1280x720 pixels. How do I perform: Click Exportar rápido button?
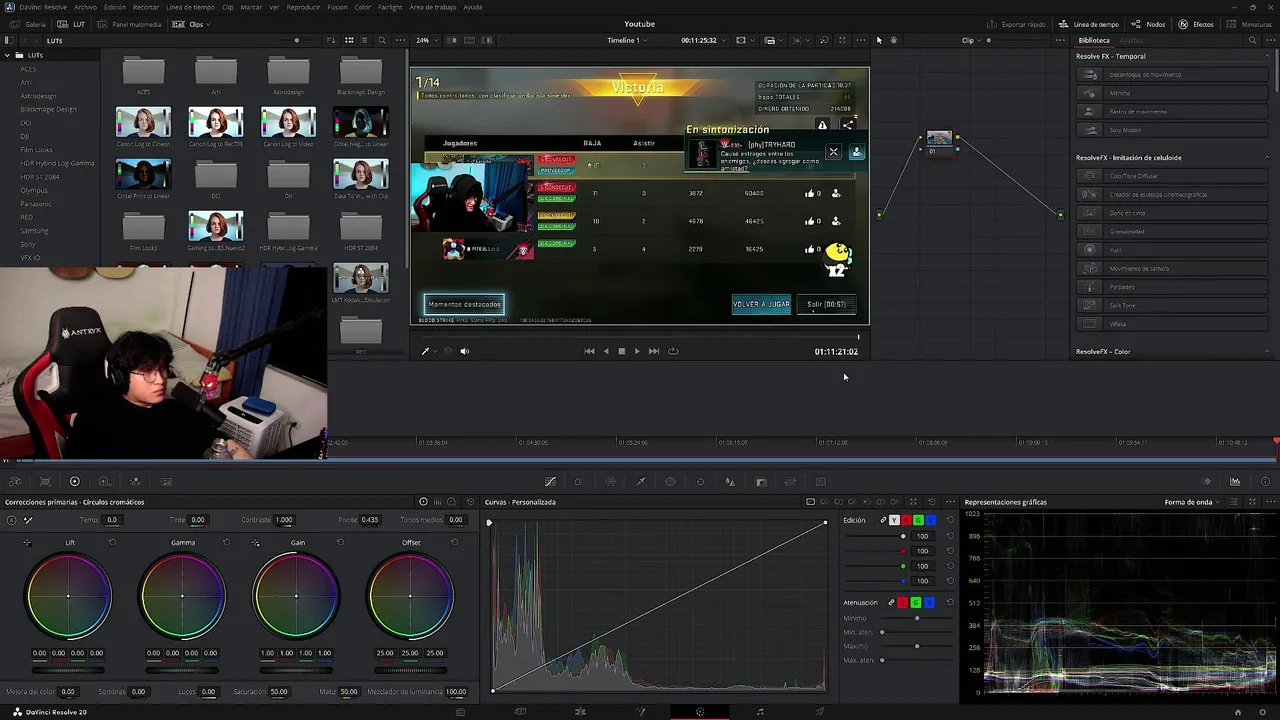[1016, 24]
